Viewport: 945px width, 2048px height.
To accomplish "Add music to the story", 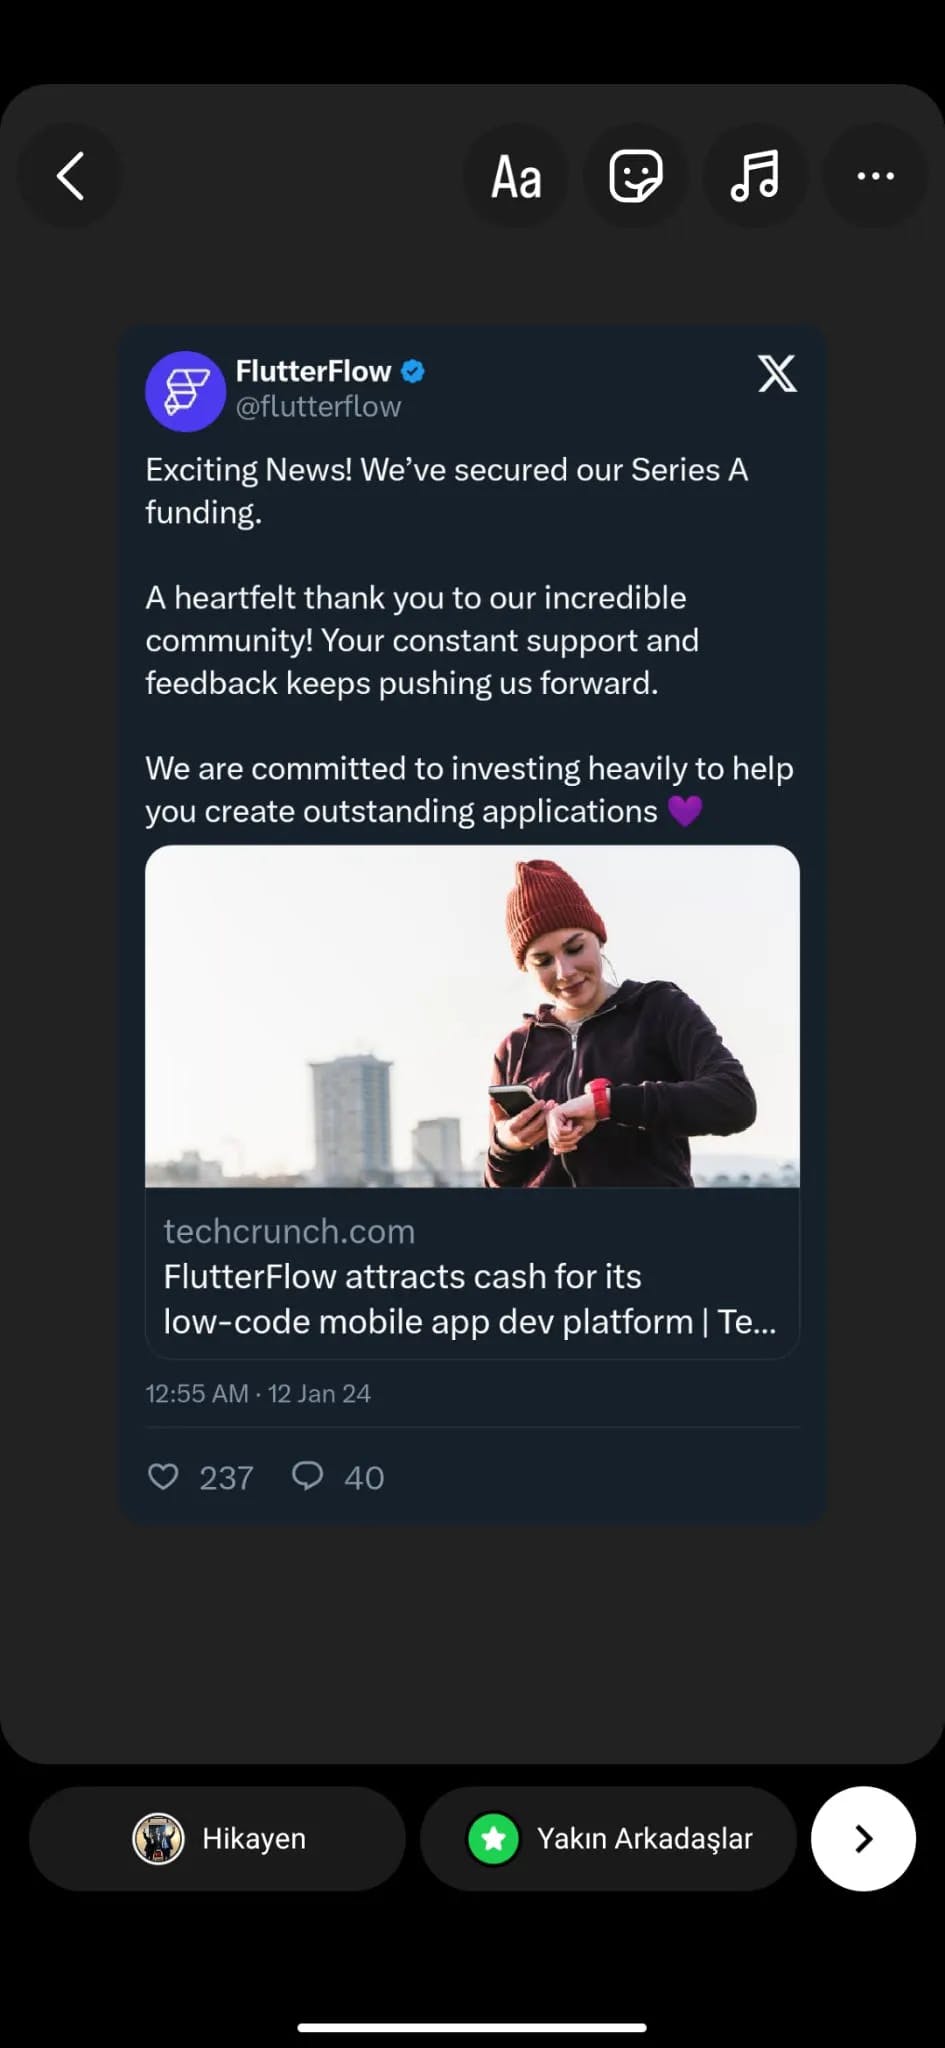I will tap(755, 177).
